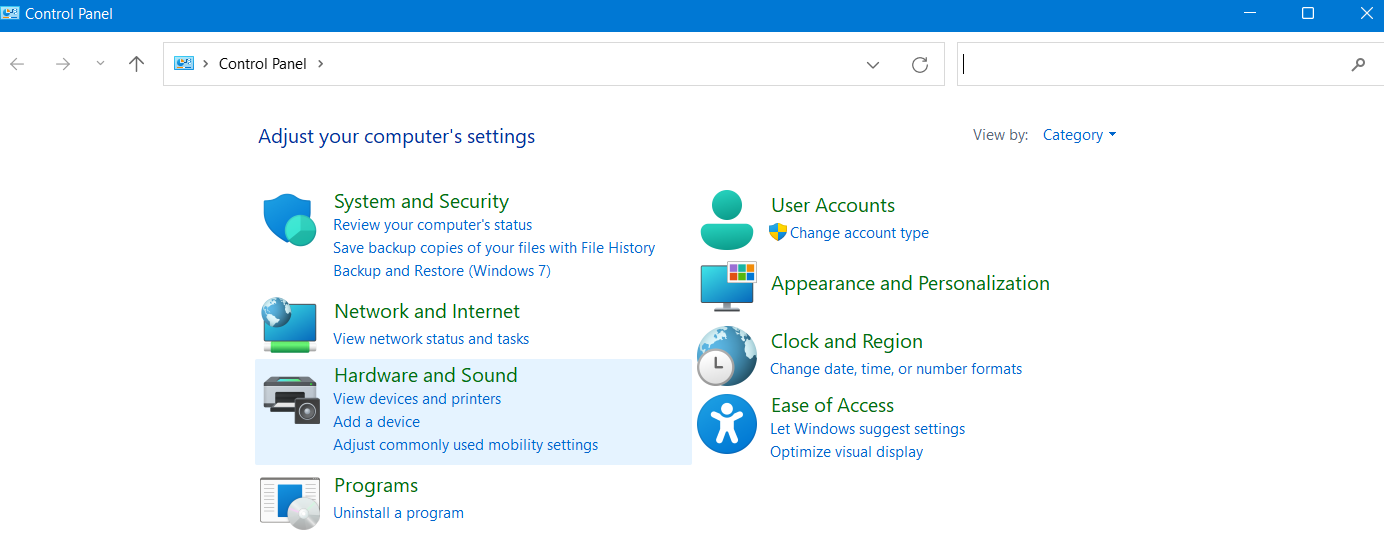Click the refresh button in address bar
Screen dimensions: 1384x547
coord(920,64)
